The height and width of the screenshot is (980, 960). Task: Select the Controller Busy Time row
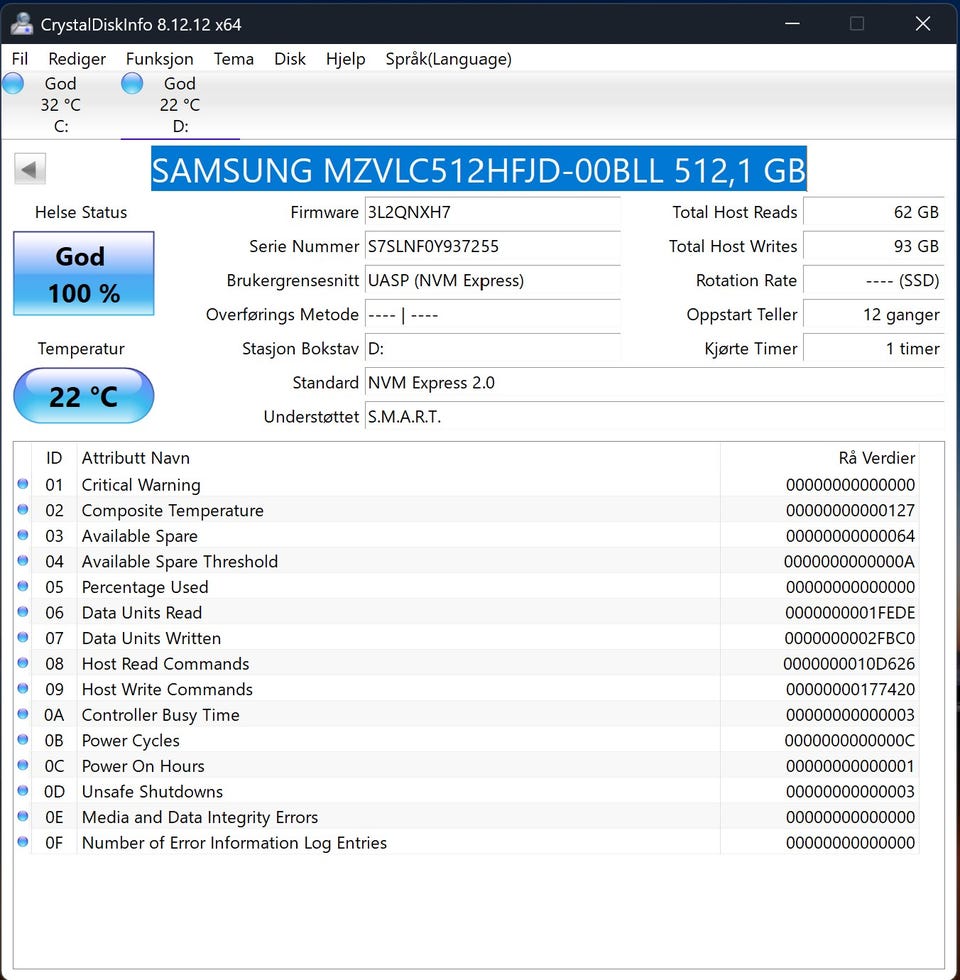coord(466,715)
